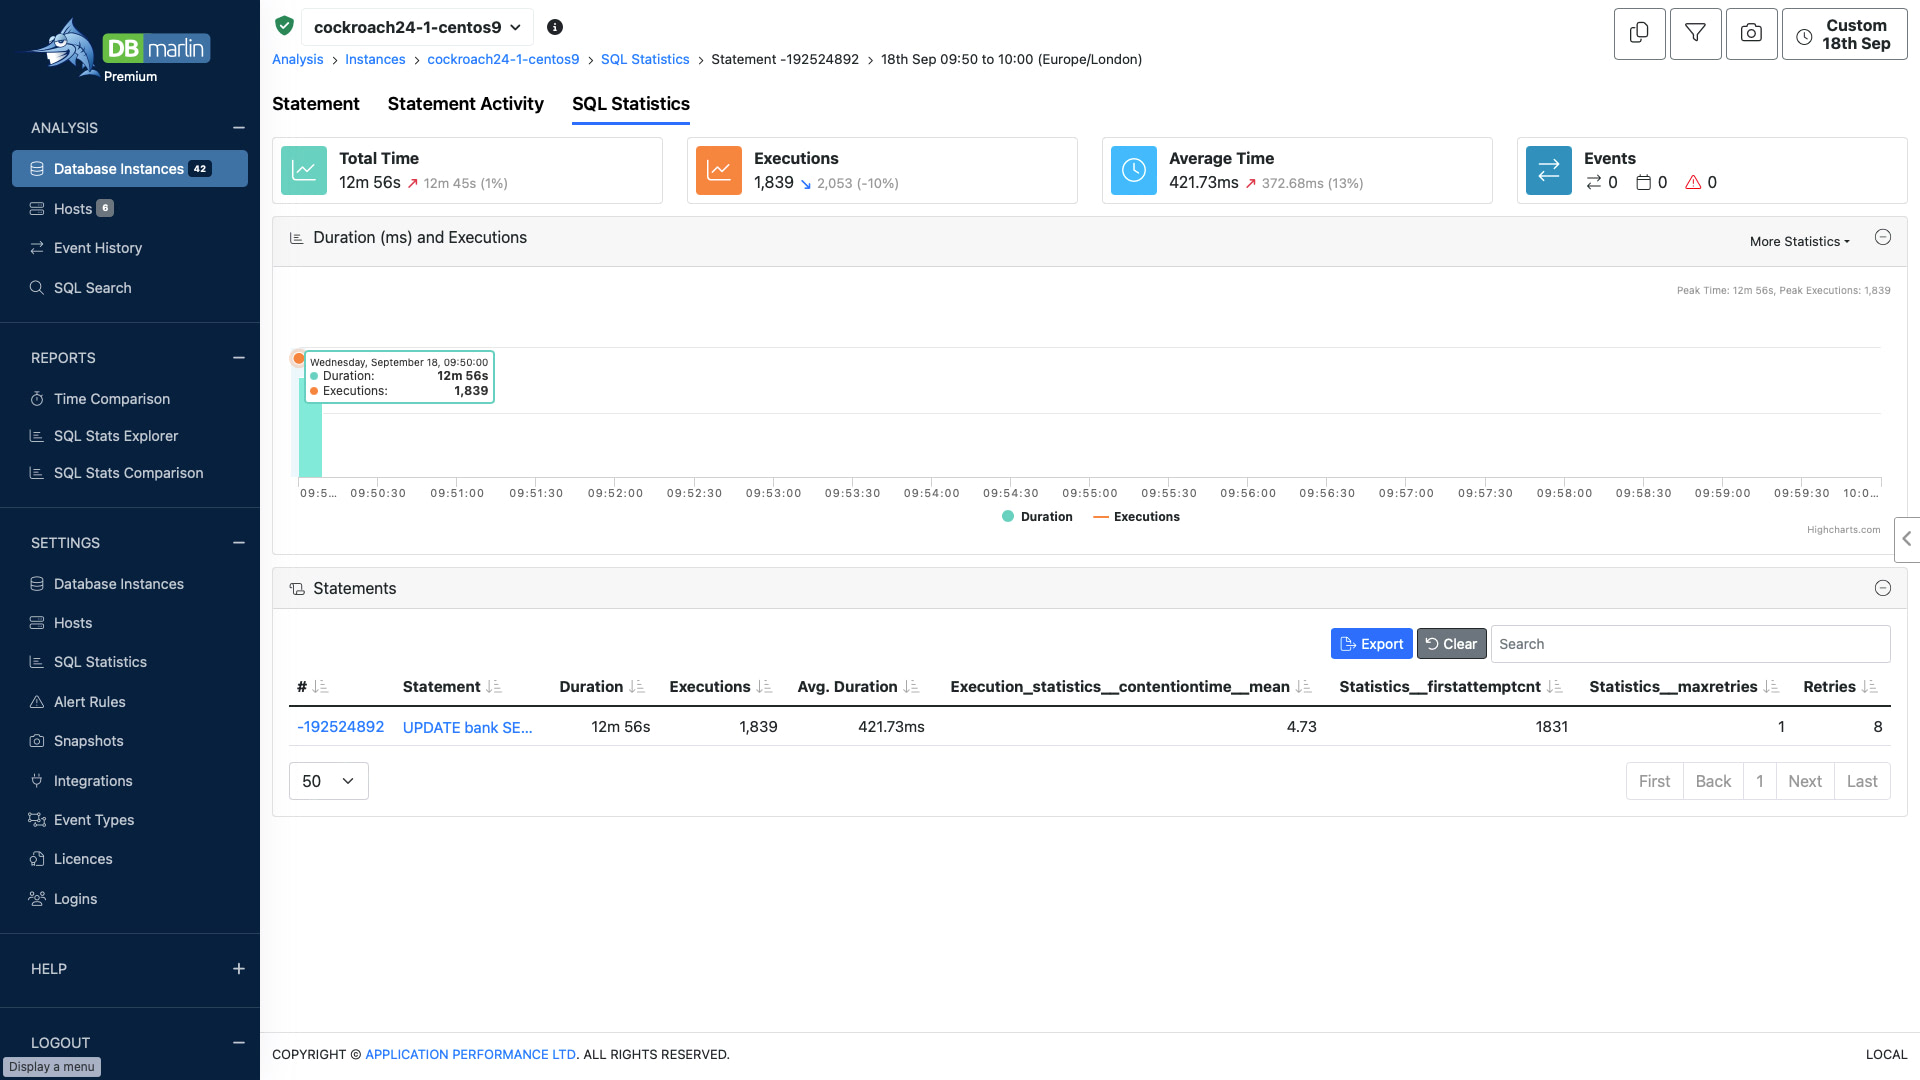Collapse the Duration and Executions panel
The width and height of the screenshot is (1920, 1080).
[x=1883, y=237]
